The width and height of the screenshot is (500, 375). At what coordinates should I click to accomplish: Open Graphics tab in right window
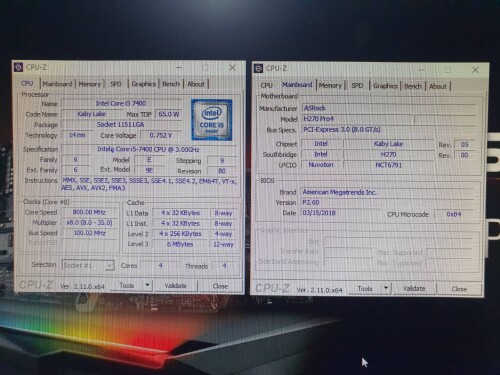point(385,86)
